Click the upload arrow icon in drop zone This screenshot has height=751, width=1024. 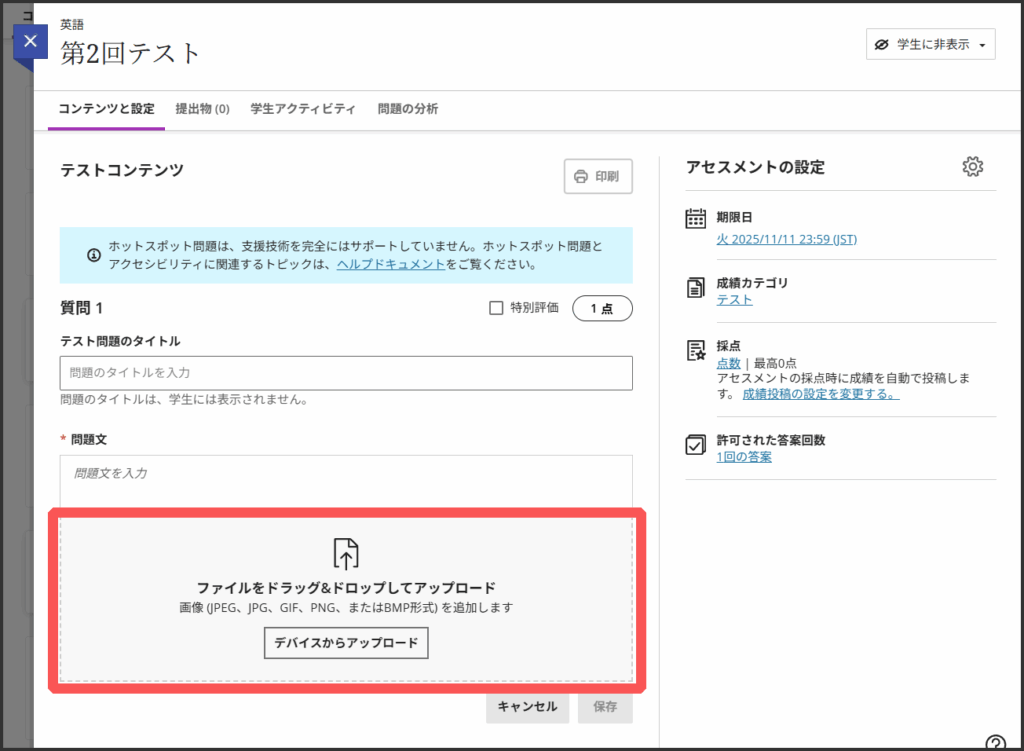tap(346, 553)
